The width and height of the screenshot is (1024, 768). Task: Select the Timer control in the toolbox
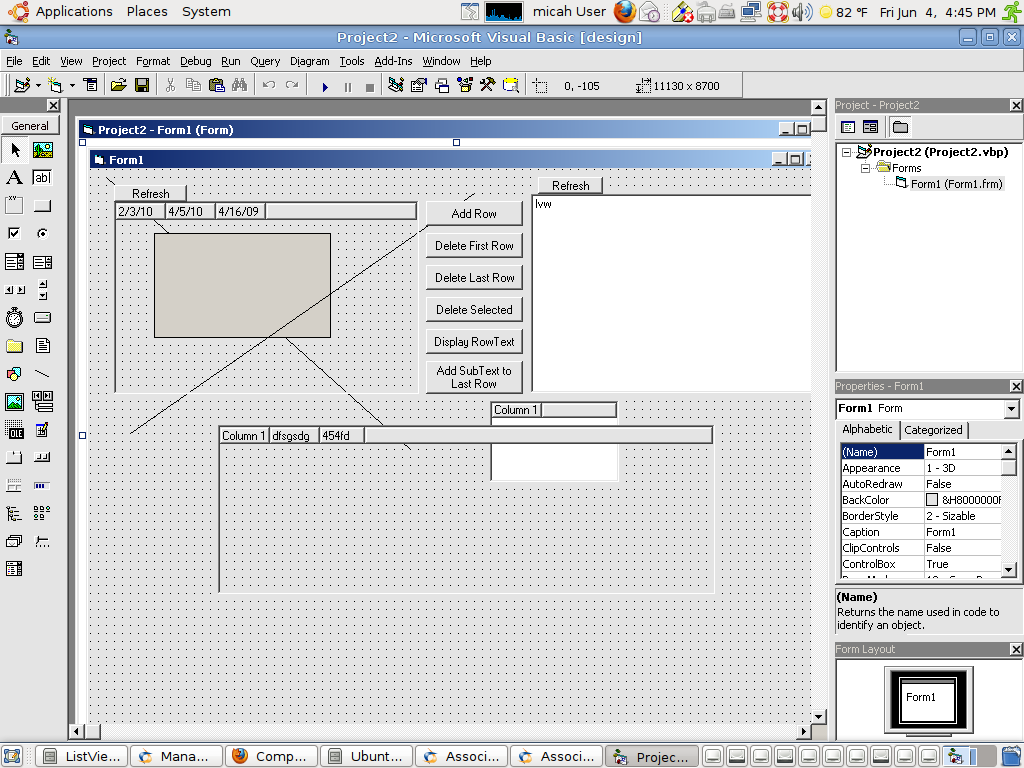[14, 317]
